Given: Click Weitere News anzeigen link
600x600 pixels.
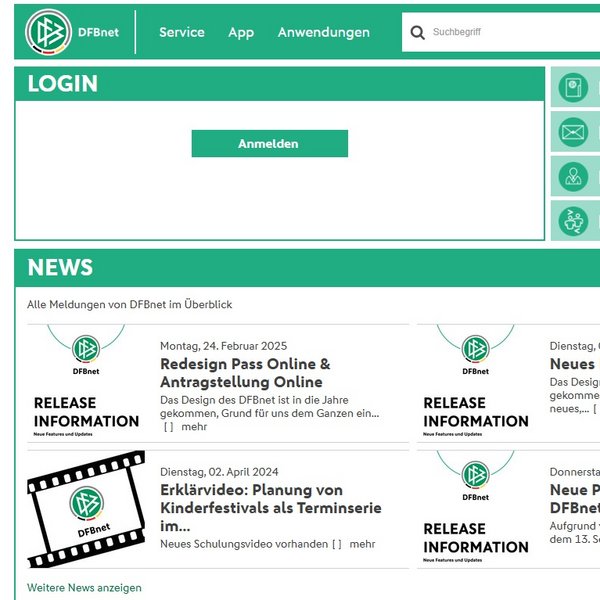Looking at the screenshot, I should coord(84,588).
